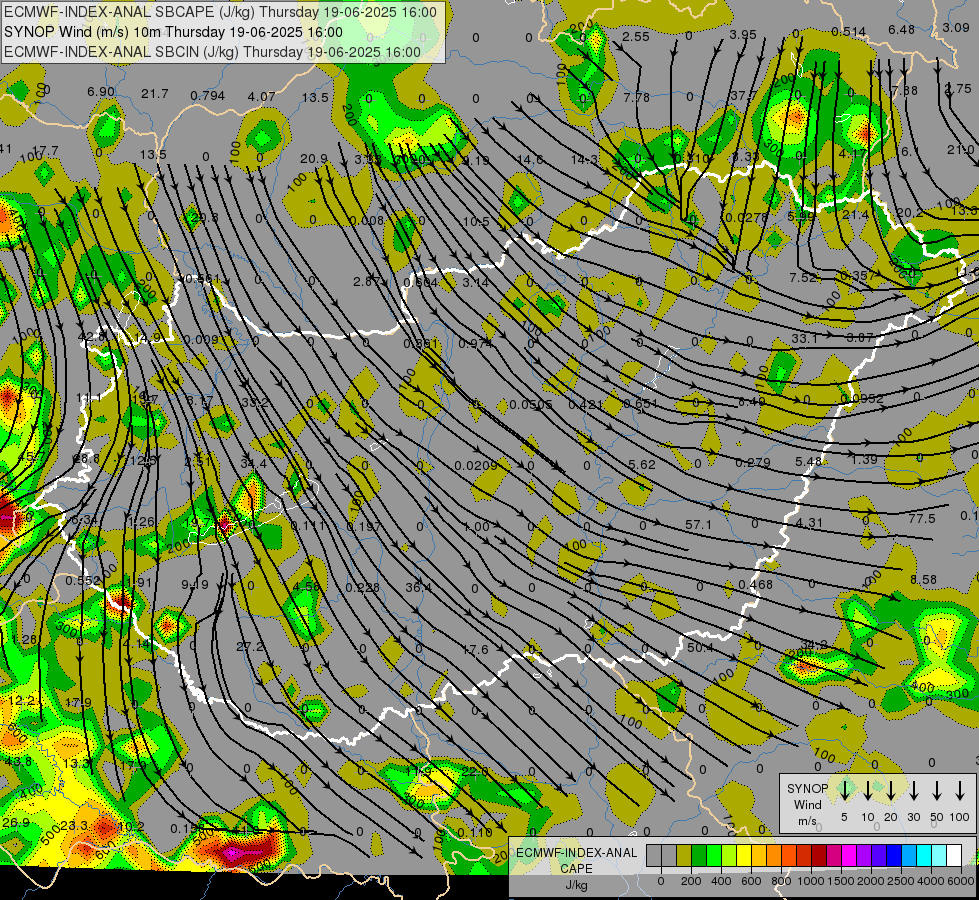Click the map value '20.9'
The width and height of the screenshot is (979, 900).
[313, 159]
